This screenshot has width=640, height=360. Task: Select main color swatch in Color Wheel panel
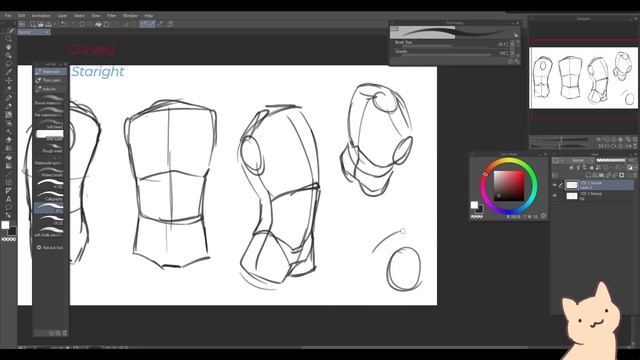(474, 205)
